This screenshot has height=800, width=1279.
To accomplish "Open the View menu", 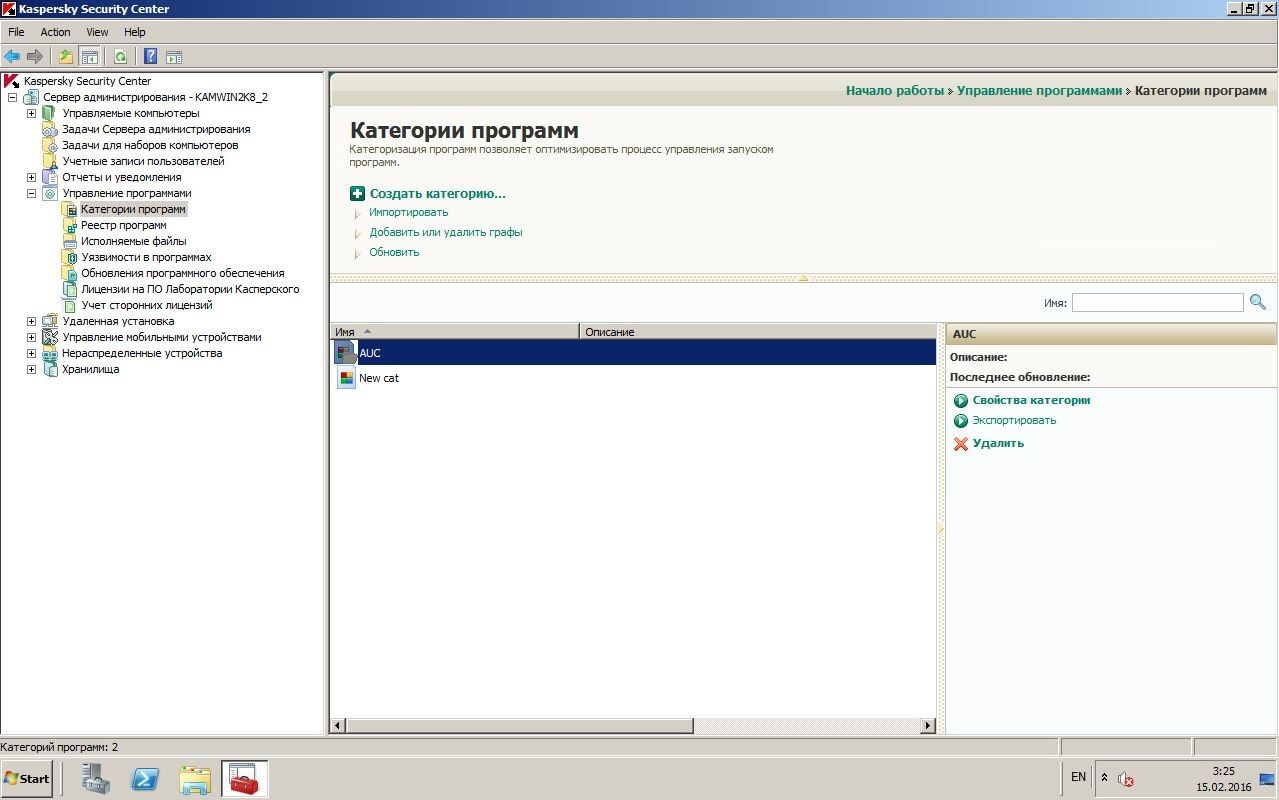I will (97, 32).
